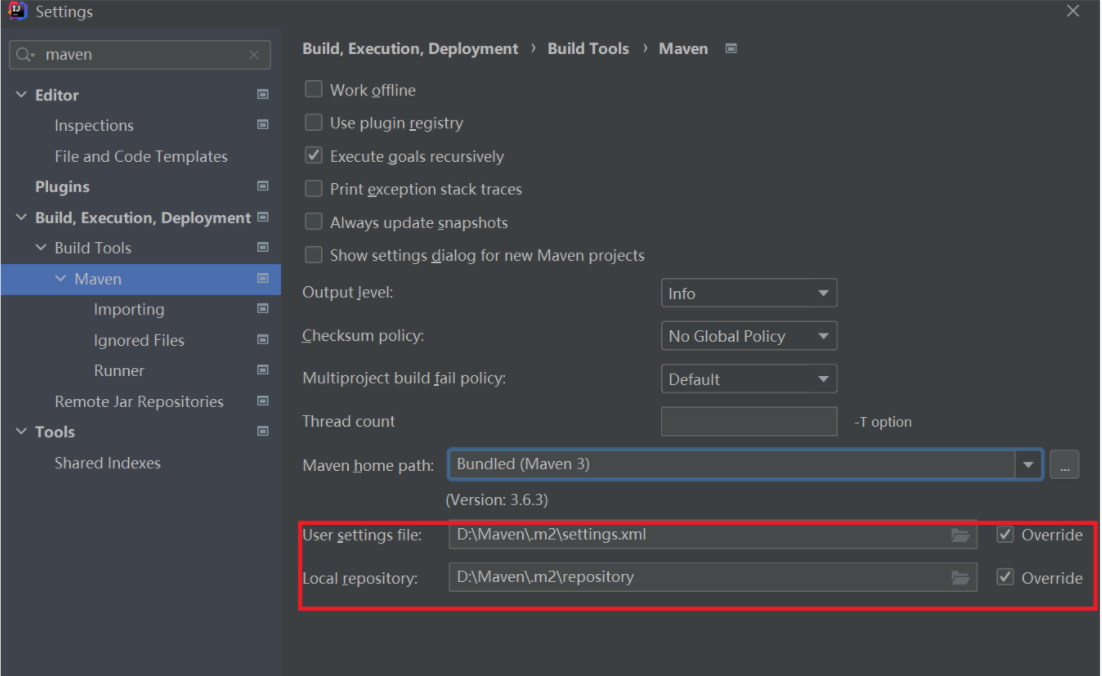Toggle Override for User settings file
Image resolution: width=1102 pixels, height=676 pixels.
1005,535
